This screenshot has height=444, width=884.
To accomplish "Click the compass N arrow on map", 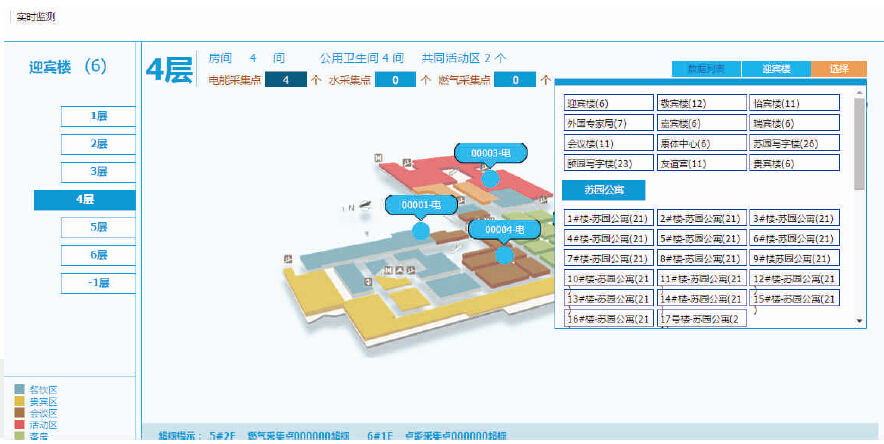I will pos(349,207).
